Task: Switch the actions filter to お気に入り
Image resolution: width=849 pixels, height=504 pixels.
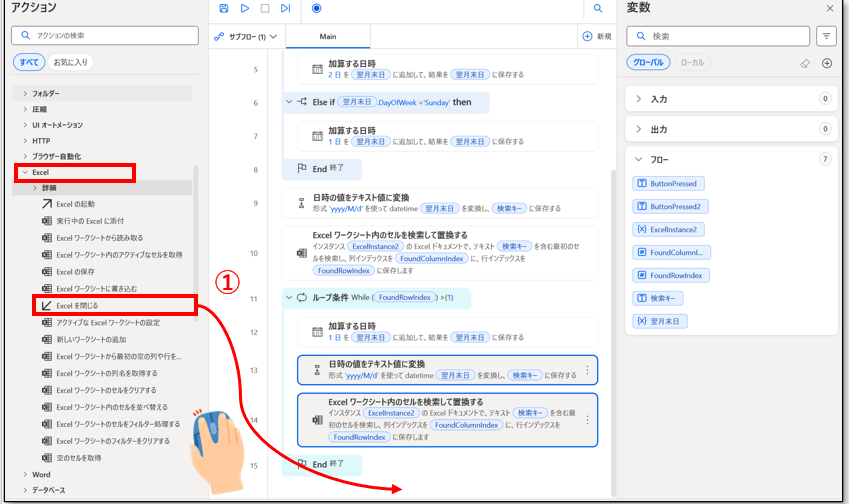Action: [70, 63]
